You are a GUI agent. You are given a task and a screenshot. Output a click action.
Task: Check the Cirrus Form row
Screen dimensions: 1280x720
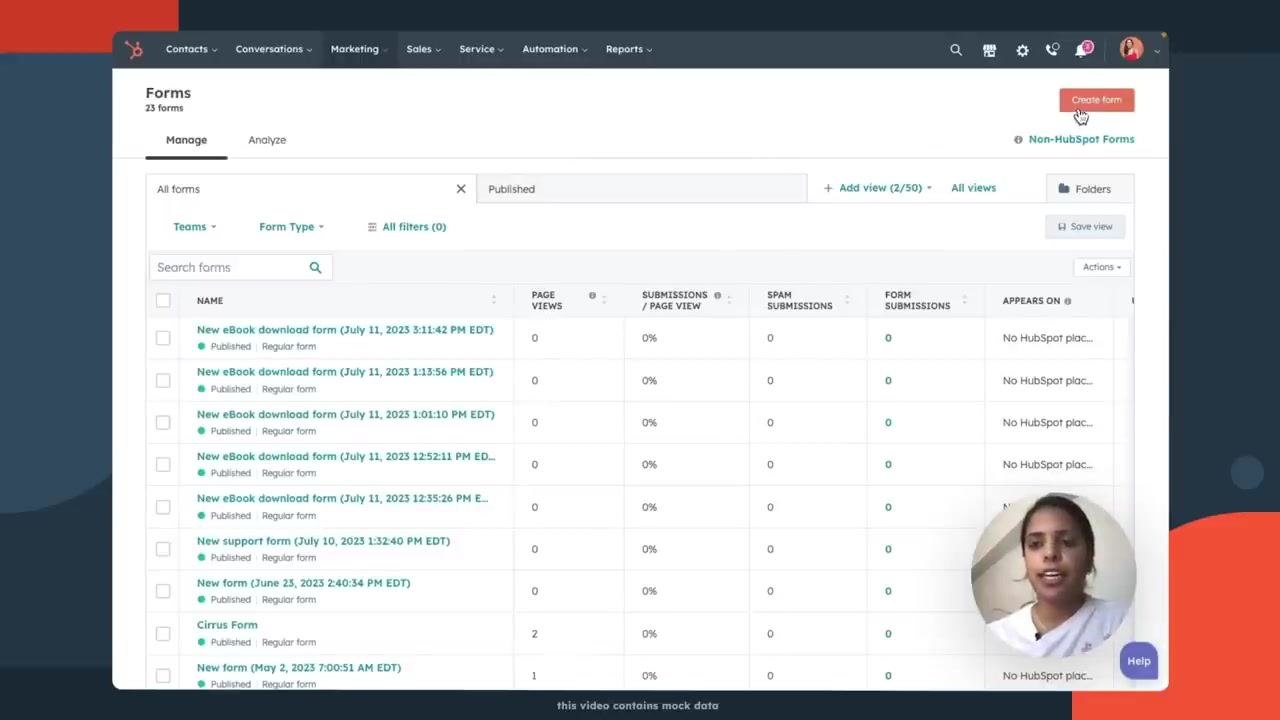pos(163,633)
